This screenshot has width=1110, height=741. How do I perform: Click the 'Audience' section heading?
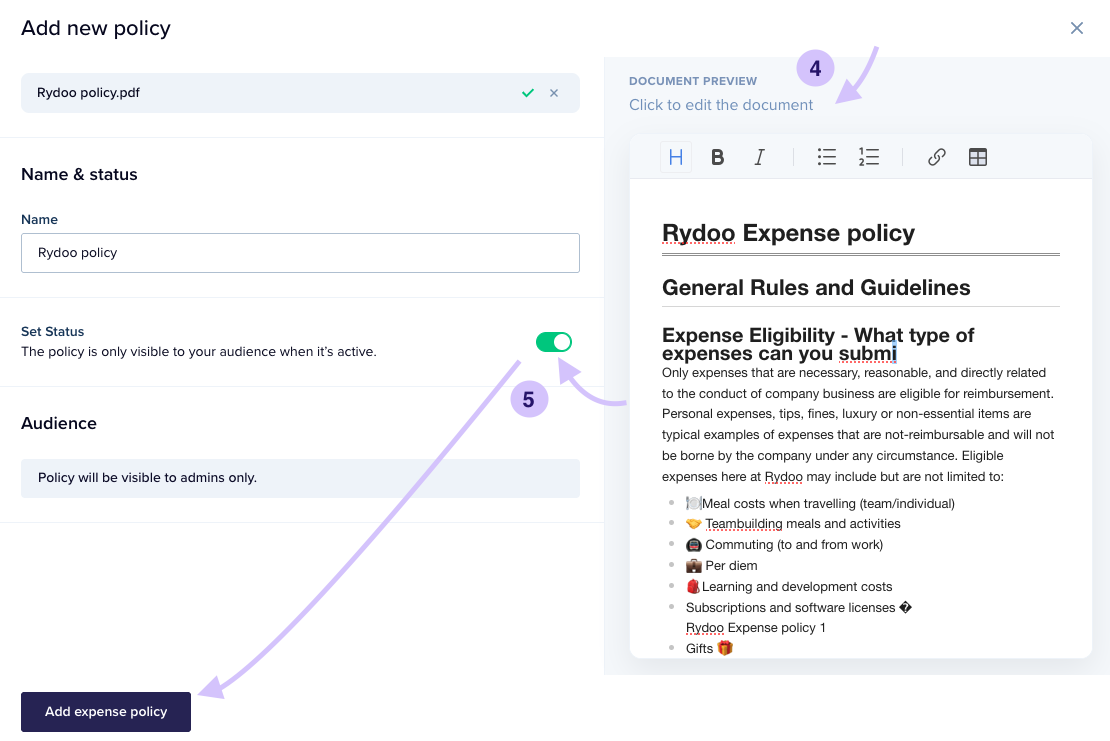click(59, 423)
